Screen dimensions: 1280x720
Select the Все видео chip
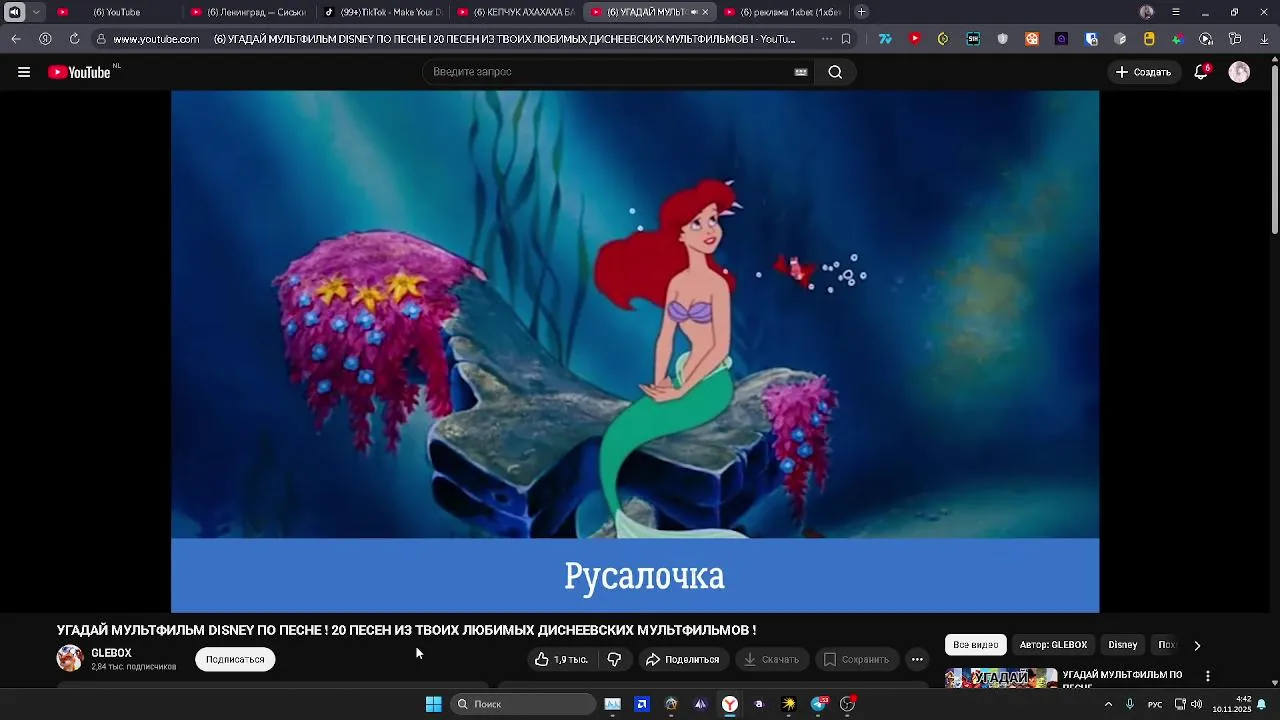coord(975,645)
